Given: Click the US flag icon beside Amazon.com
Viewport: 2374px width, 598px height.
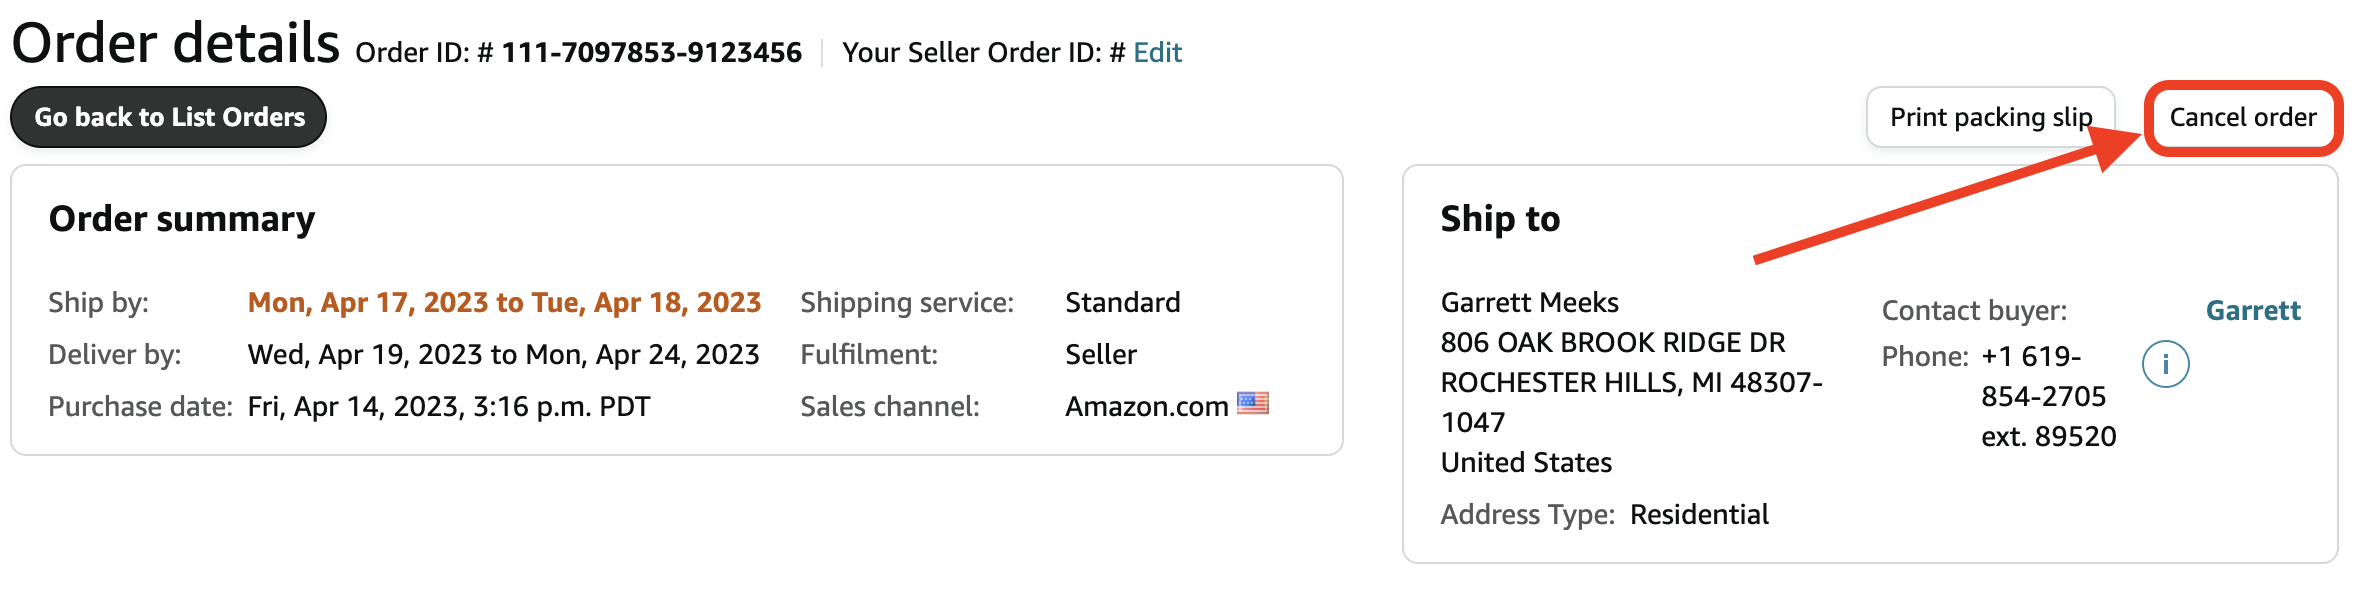Looking at the screenshot, I should pos(1253,404).
